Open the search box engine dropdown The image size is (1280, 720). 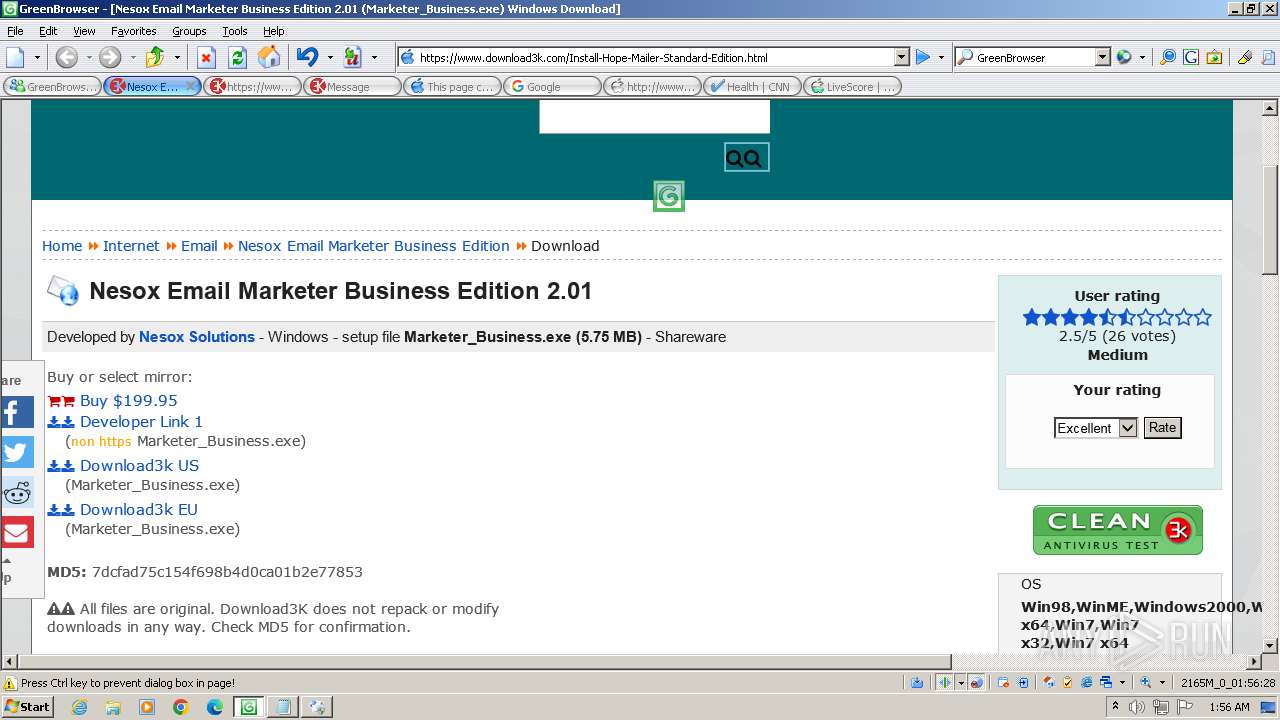1103,57
